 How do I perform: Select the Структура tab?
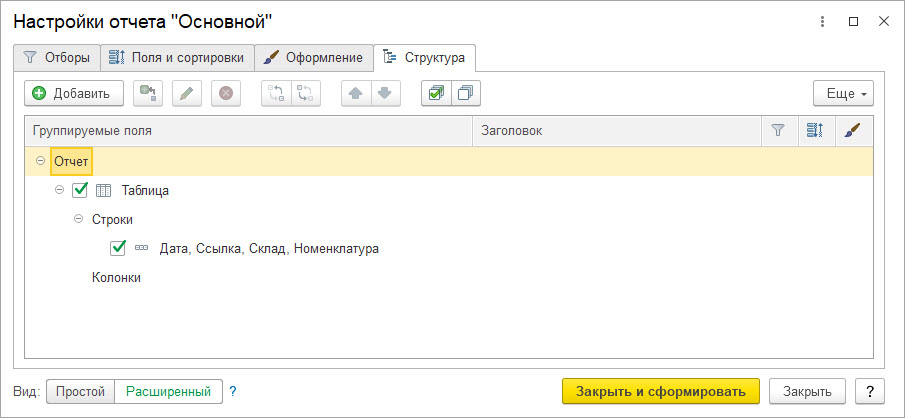click(425, 58)
